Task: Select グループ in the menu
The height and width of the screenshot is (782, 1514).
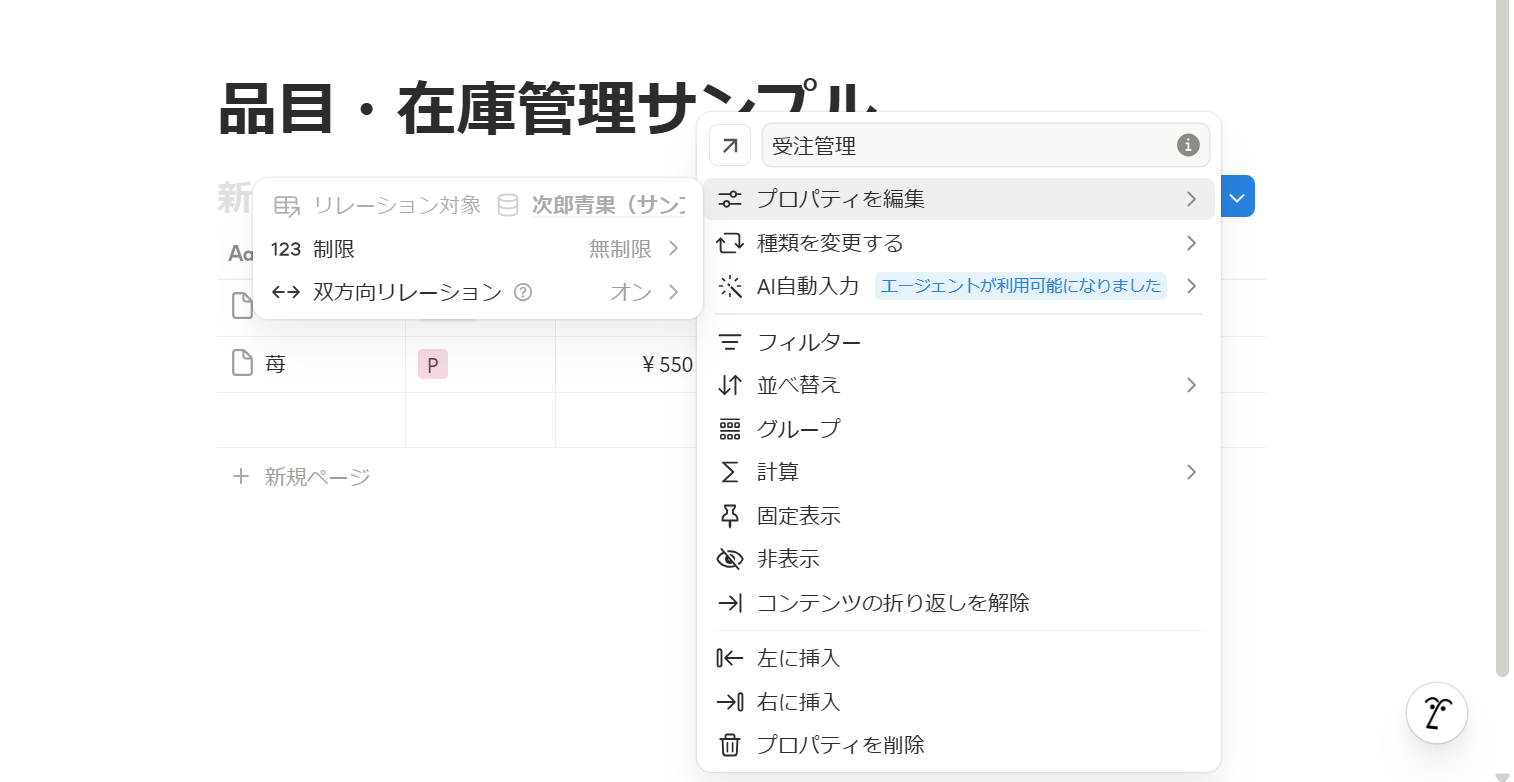Action: point(959,429)
